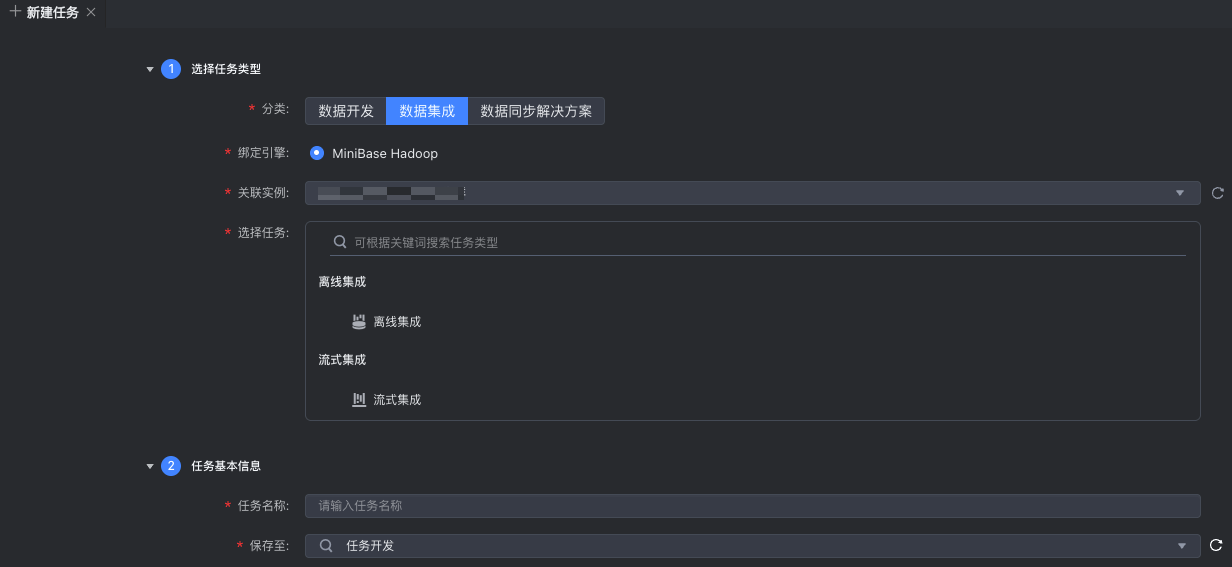Image resolution: width=1232 pixels, height=567 pixels.
Task: Open the 关联实例 dropdown
Action: [x=752, y=193]
